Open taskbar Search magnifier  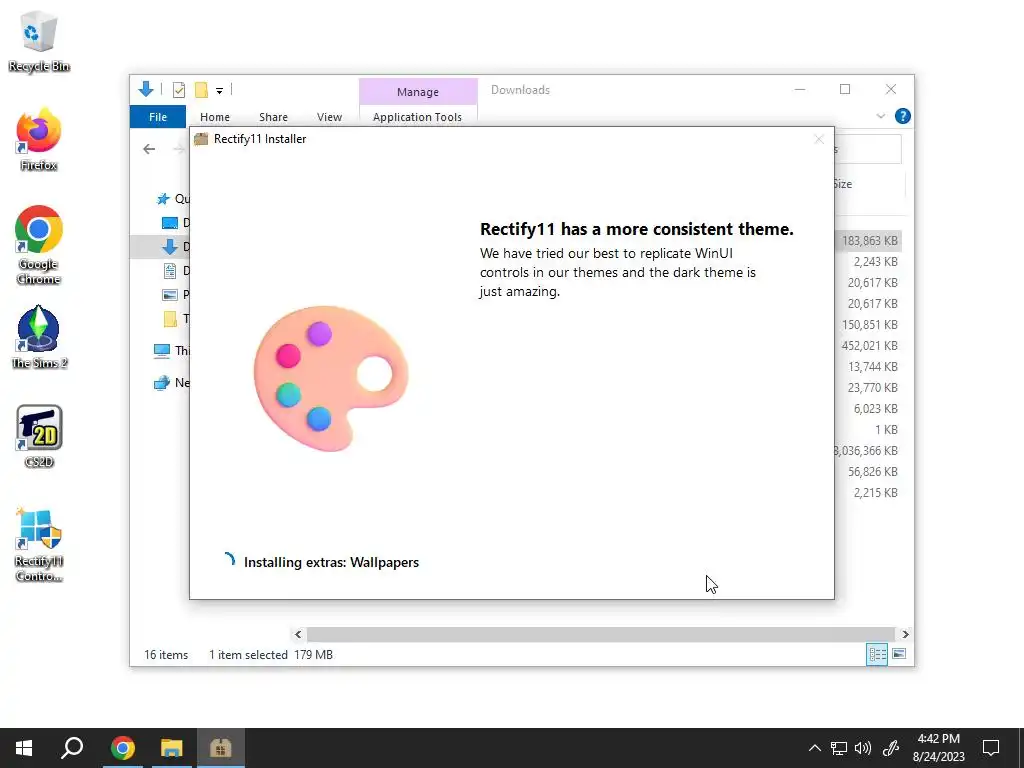tap(72, 748)
